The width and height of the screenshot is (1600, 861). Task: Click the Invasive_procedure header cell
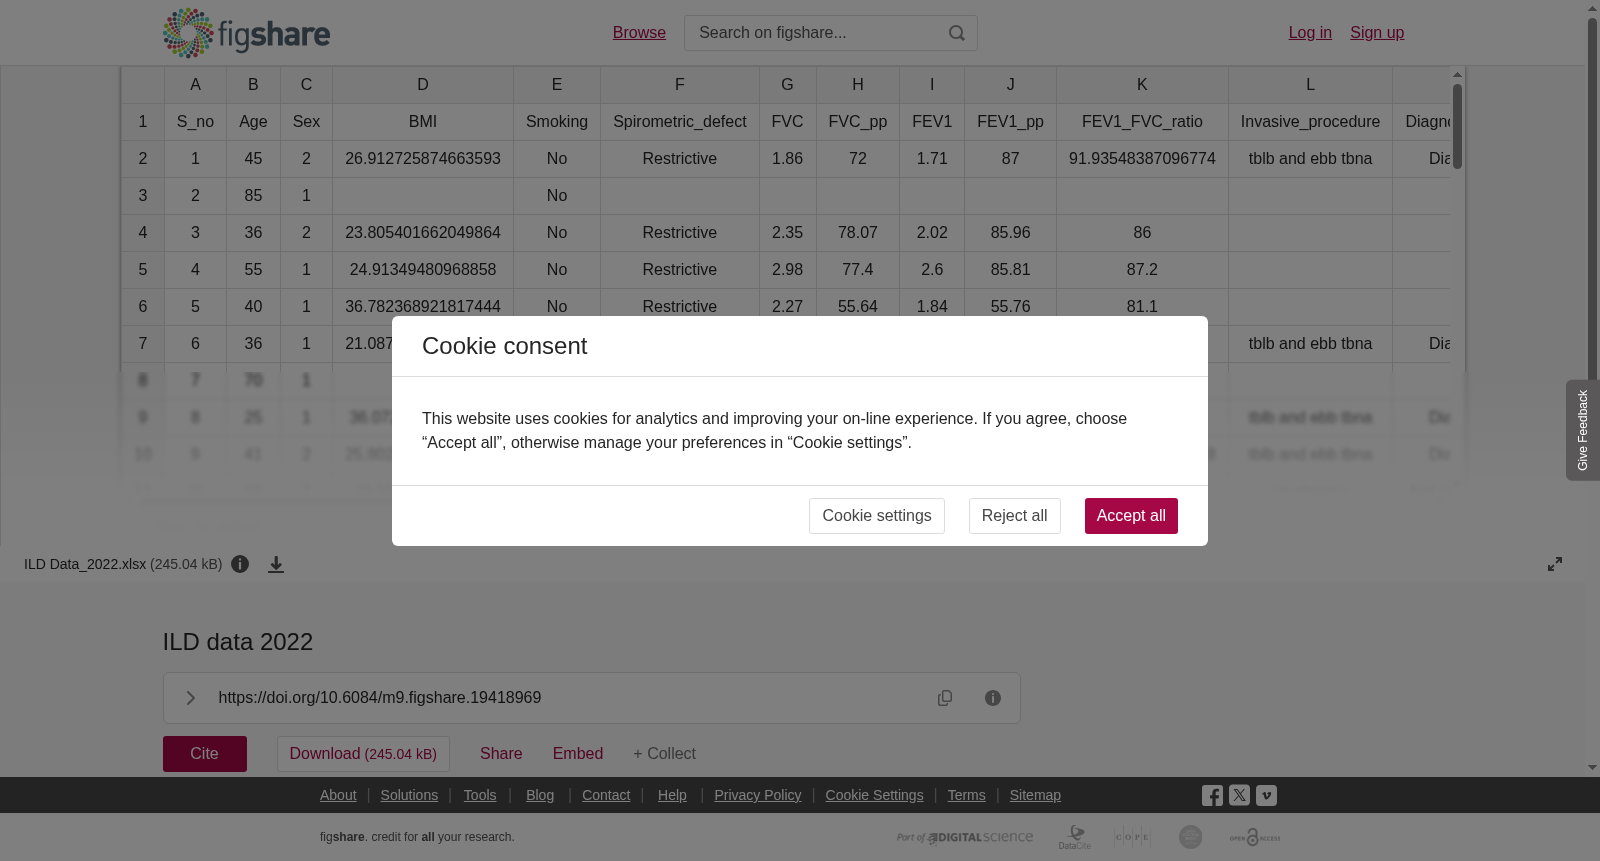tap(1310, 122)
